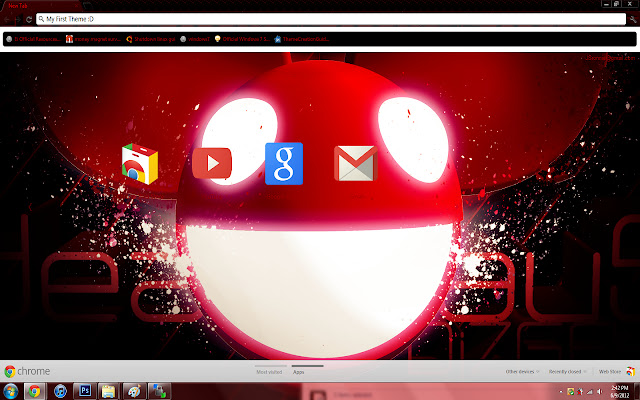Click the address bar with 'My First Theme'
640x400 pixels.
tap(300, 19)
